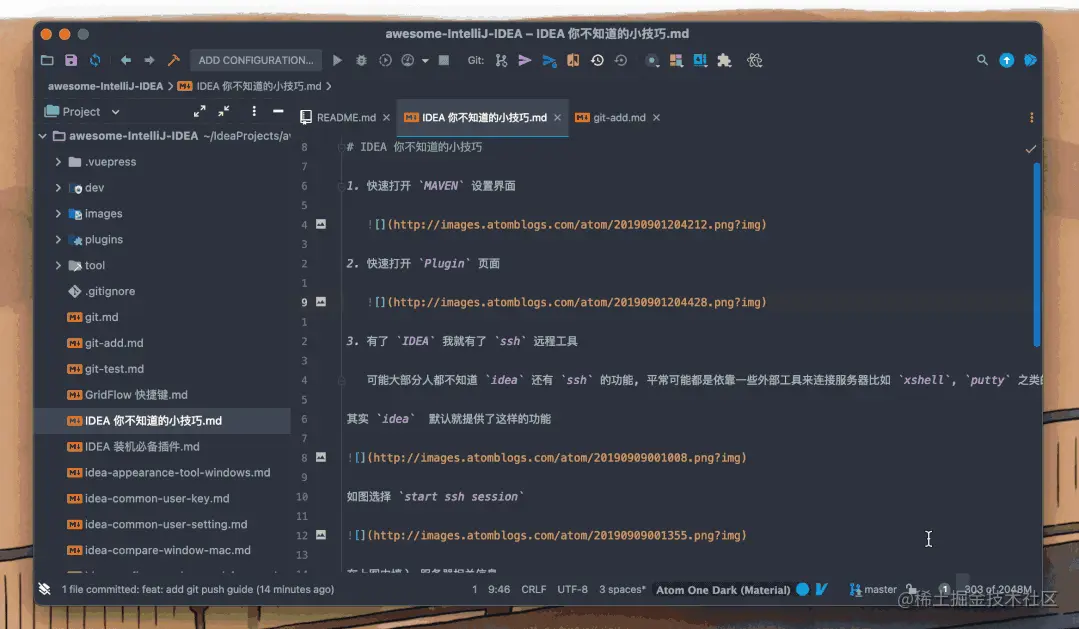
Task: Open Project panel options kebab menu
Action: click(254, 111)
